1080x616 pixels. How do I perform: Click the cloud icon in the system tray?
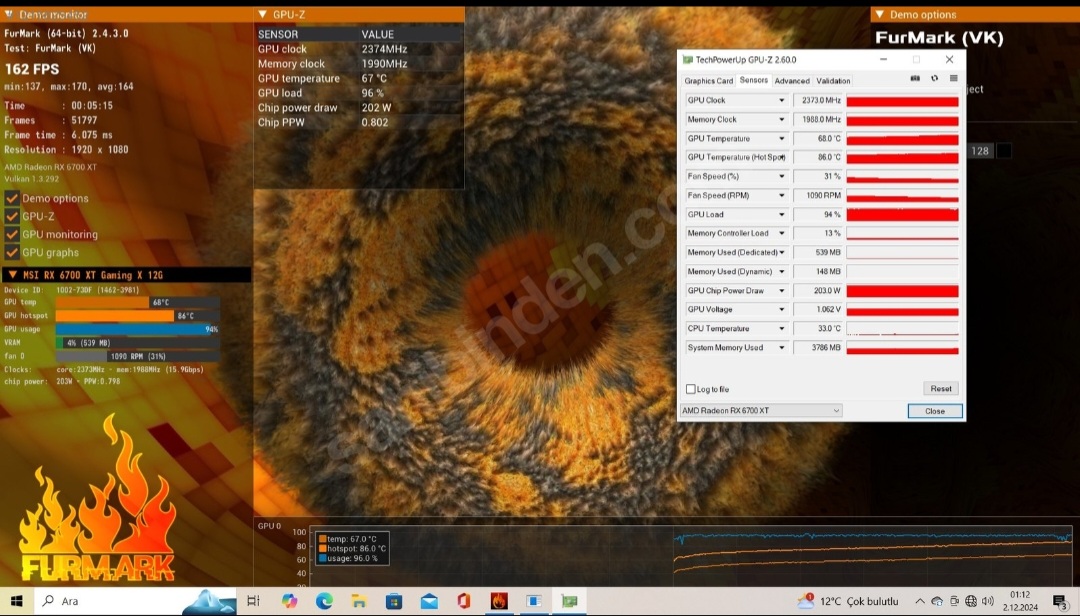[x=937, y=601]
